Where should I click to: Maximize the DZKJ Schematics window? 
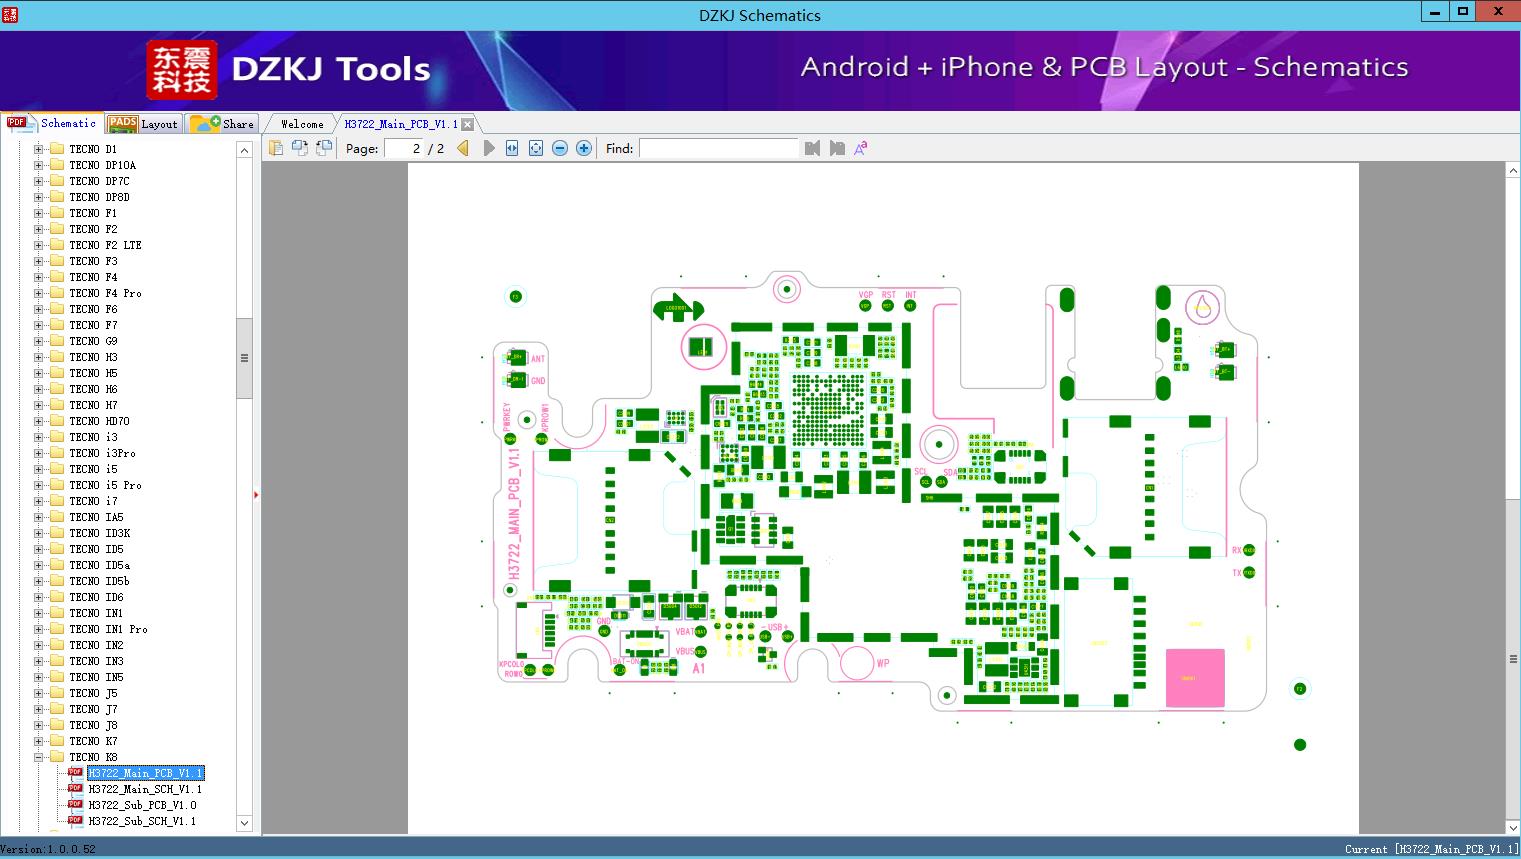tap(1463, 11)
